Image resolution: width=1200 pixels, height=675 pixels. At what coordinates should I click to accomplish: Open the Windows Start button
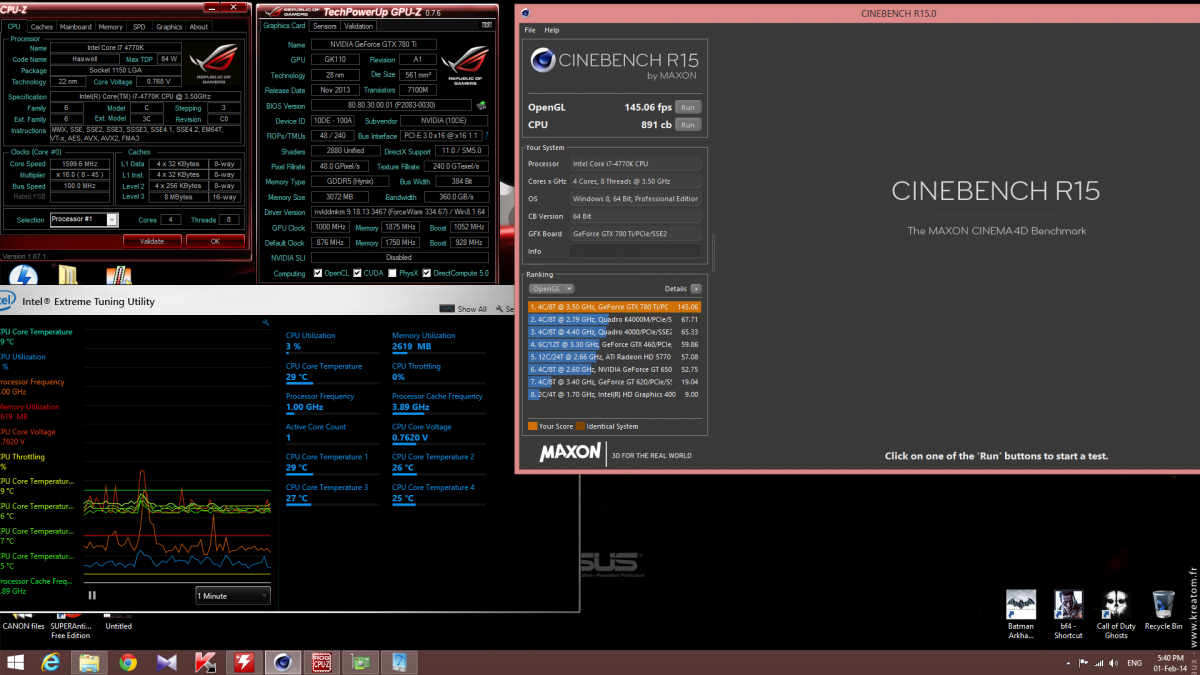[x=17, y=661]
